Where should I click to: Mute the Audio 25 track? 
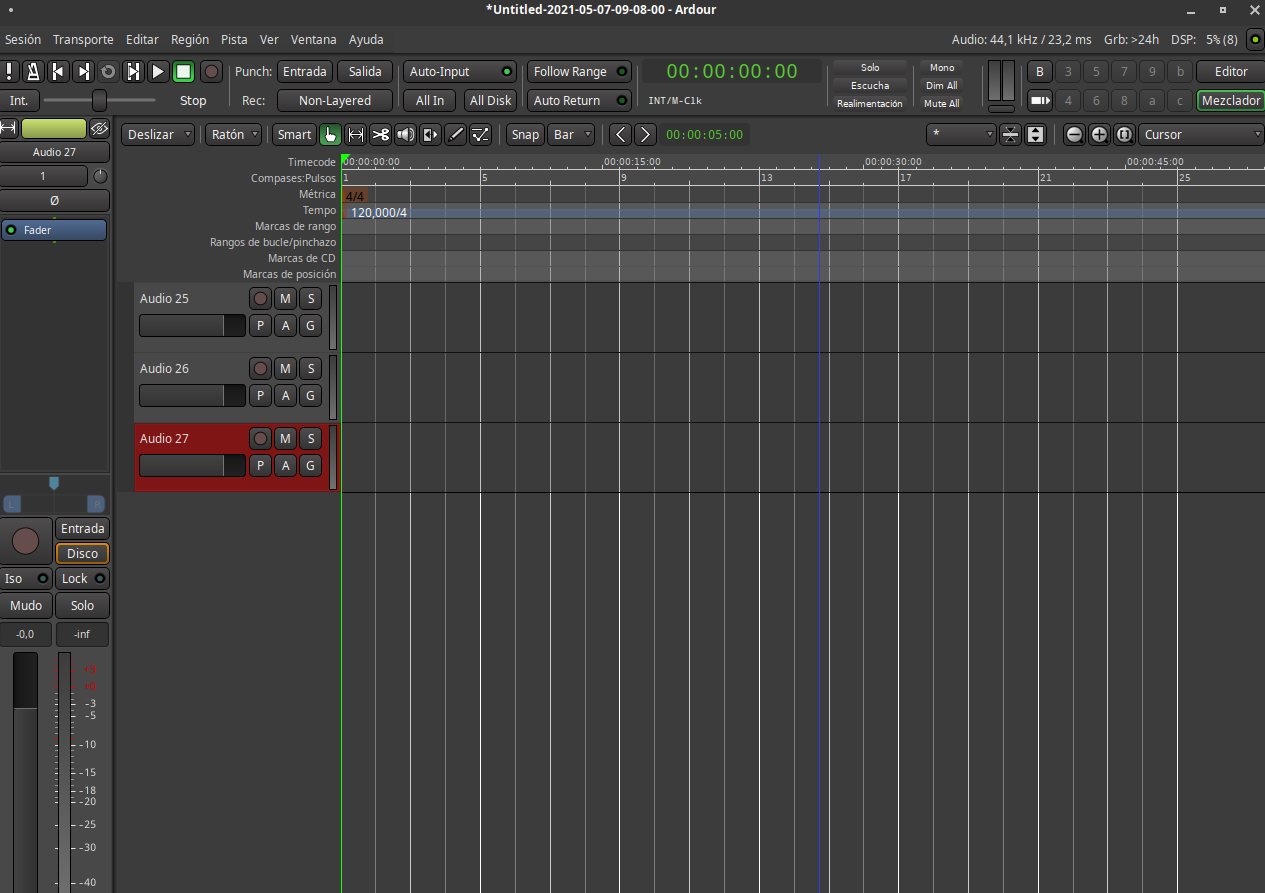[285, 298]
